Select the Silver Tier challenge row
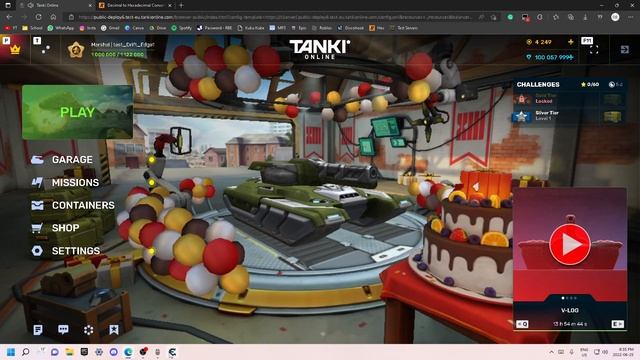The image size is (640, 360). [x=569, y=116]
